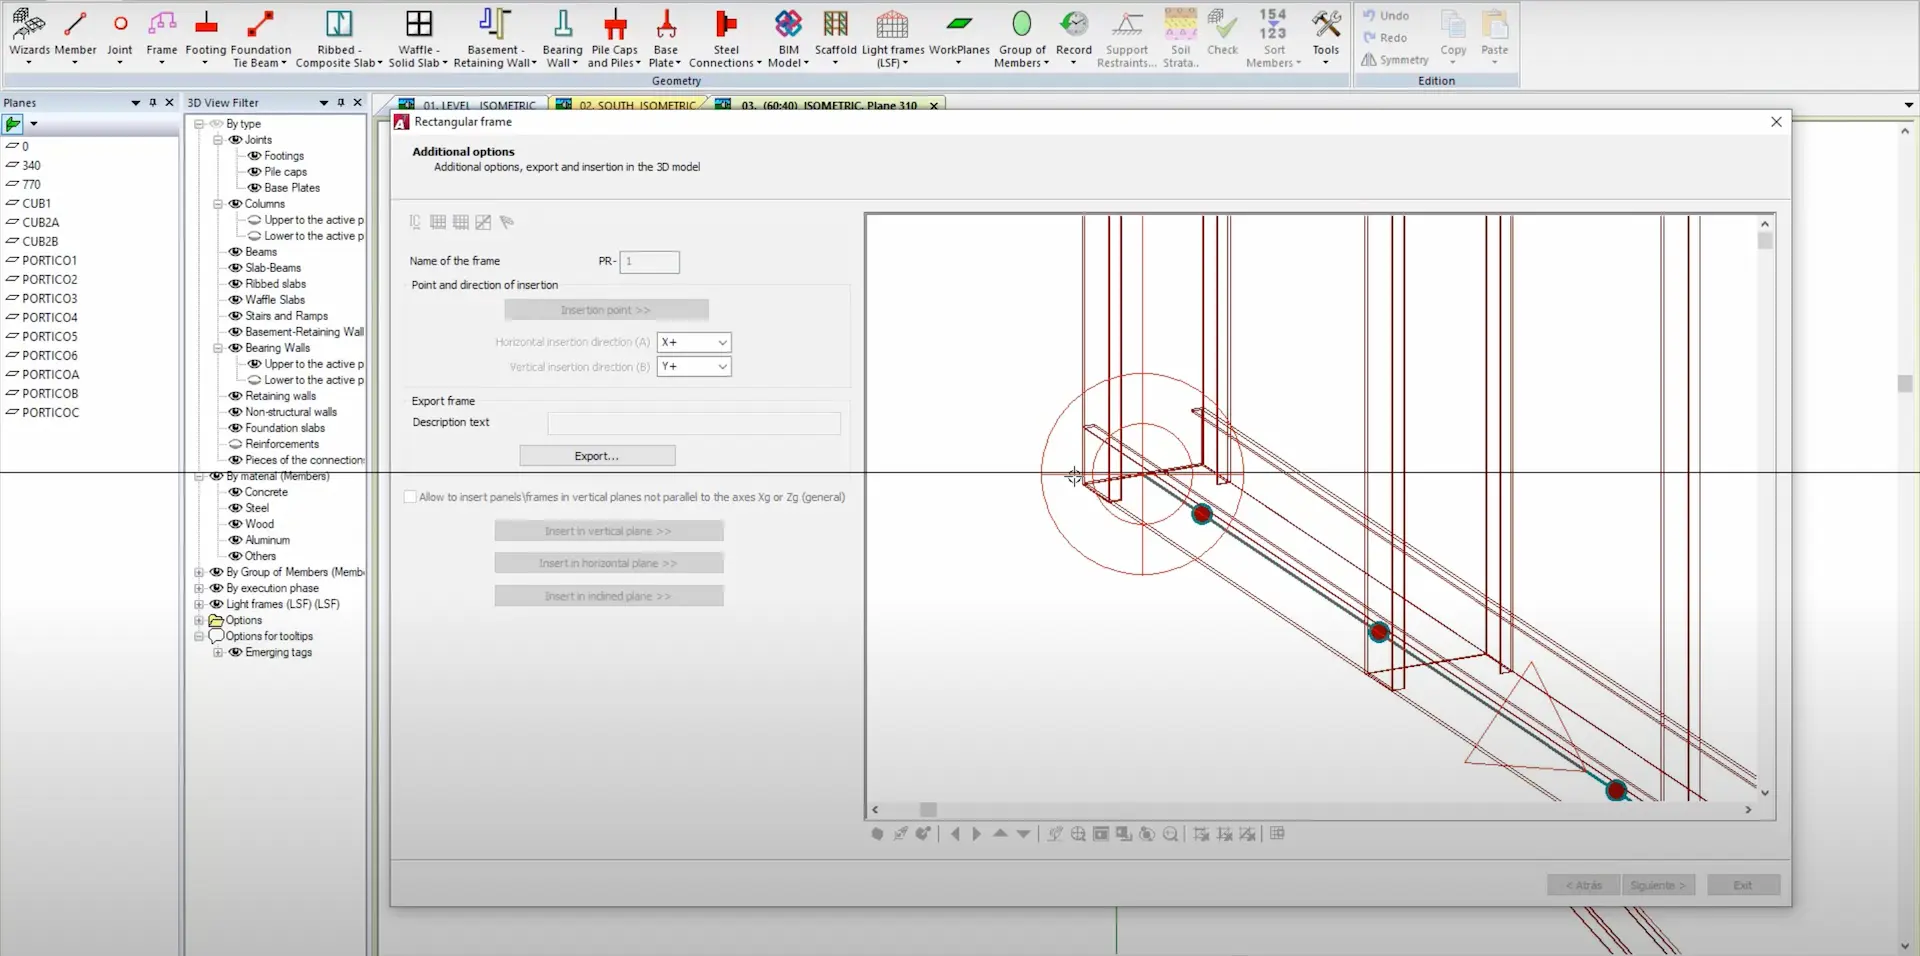This screenshot has height=956, width=1920.
Task: Click the Exit button in dialog
Action: coord(1743,885)
